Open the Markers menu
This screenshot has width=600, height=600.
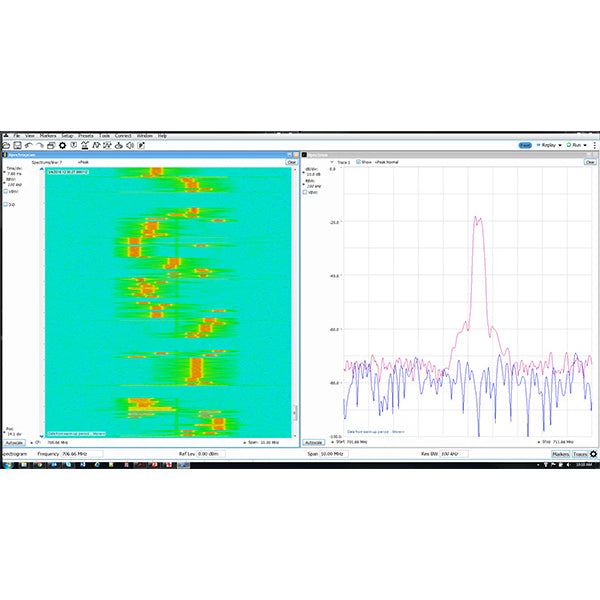coord(46,135)
